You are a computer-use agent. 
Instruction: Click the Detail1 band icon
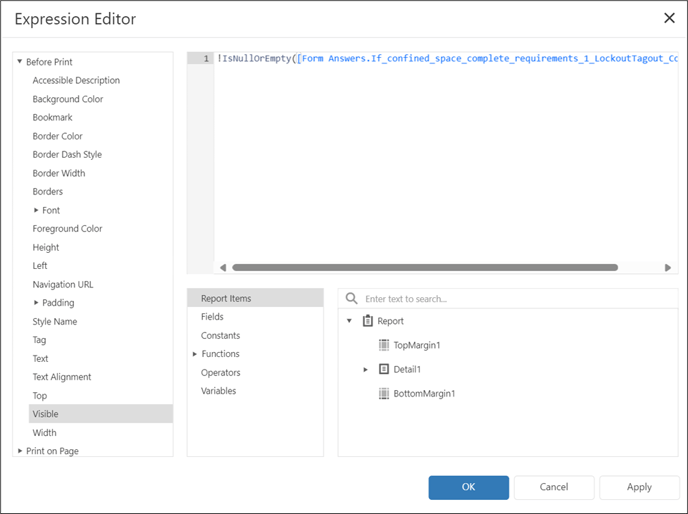[384, 369]
